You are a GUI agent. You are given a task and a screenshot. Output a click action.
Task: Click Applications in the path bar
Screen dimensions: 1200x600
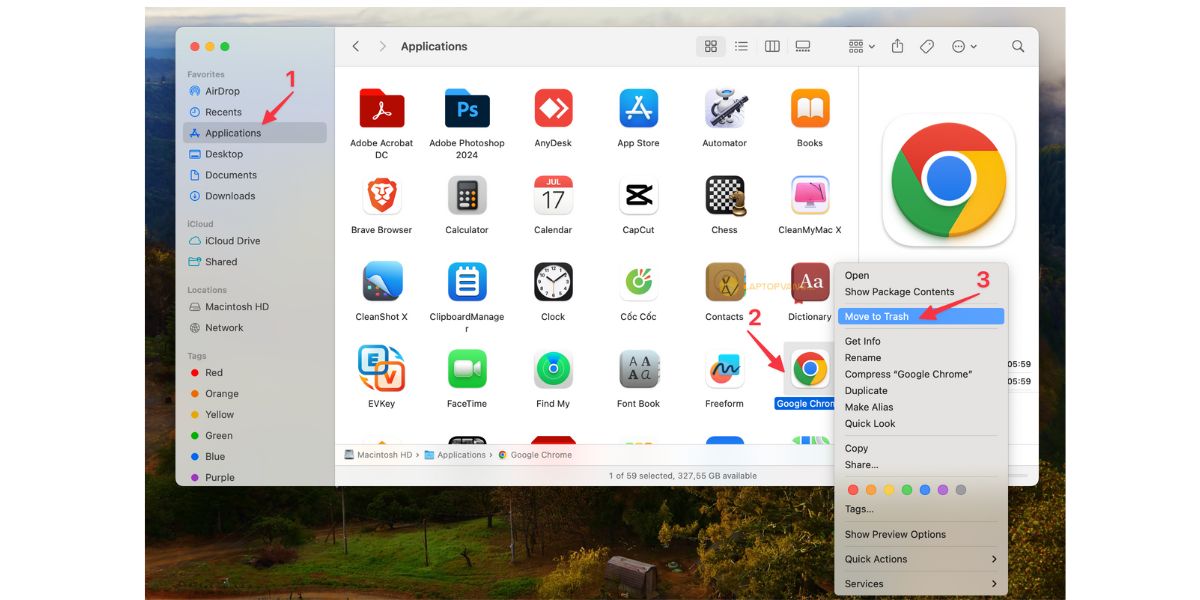click(455, 455)
